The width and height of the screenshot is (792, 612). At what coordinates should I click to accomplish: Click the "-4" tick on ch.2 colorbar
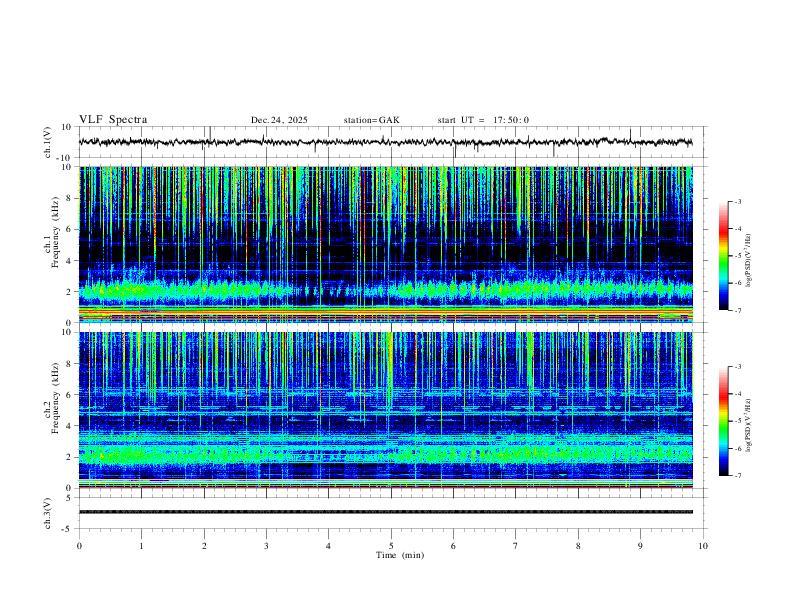[x=738, y=394]
